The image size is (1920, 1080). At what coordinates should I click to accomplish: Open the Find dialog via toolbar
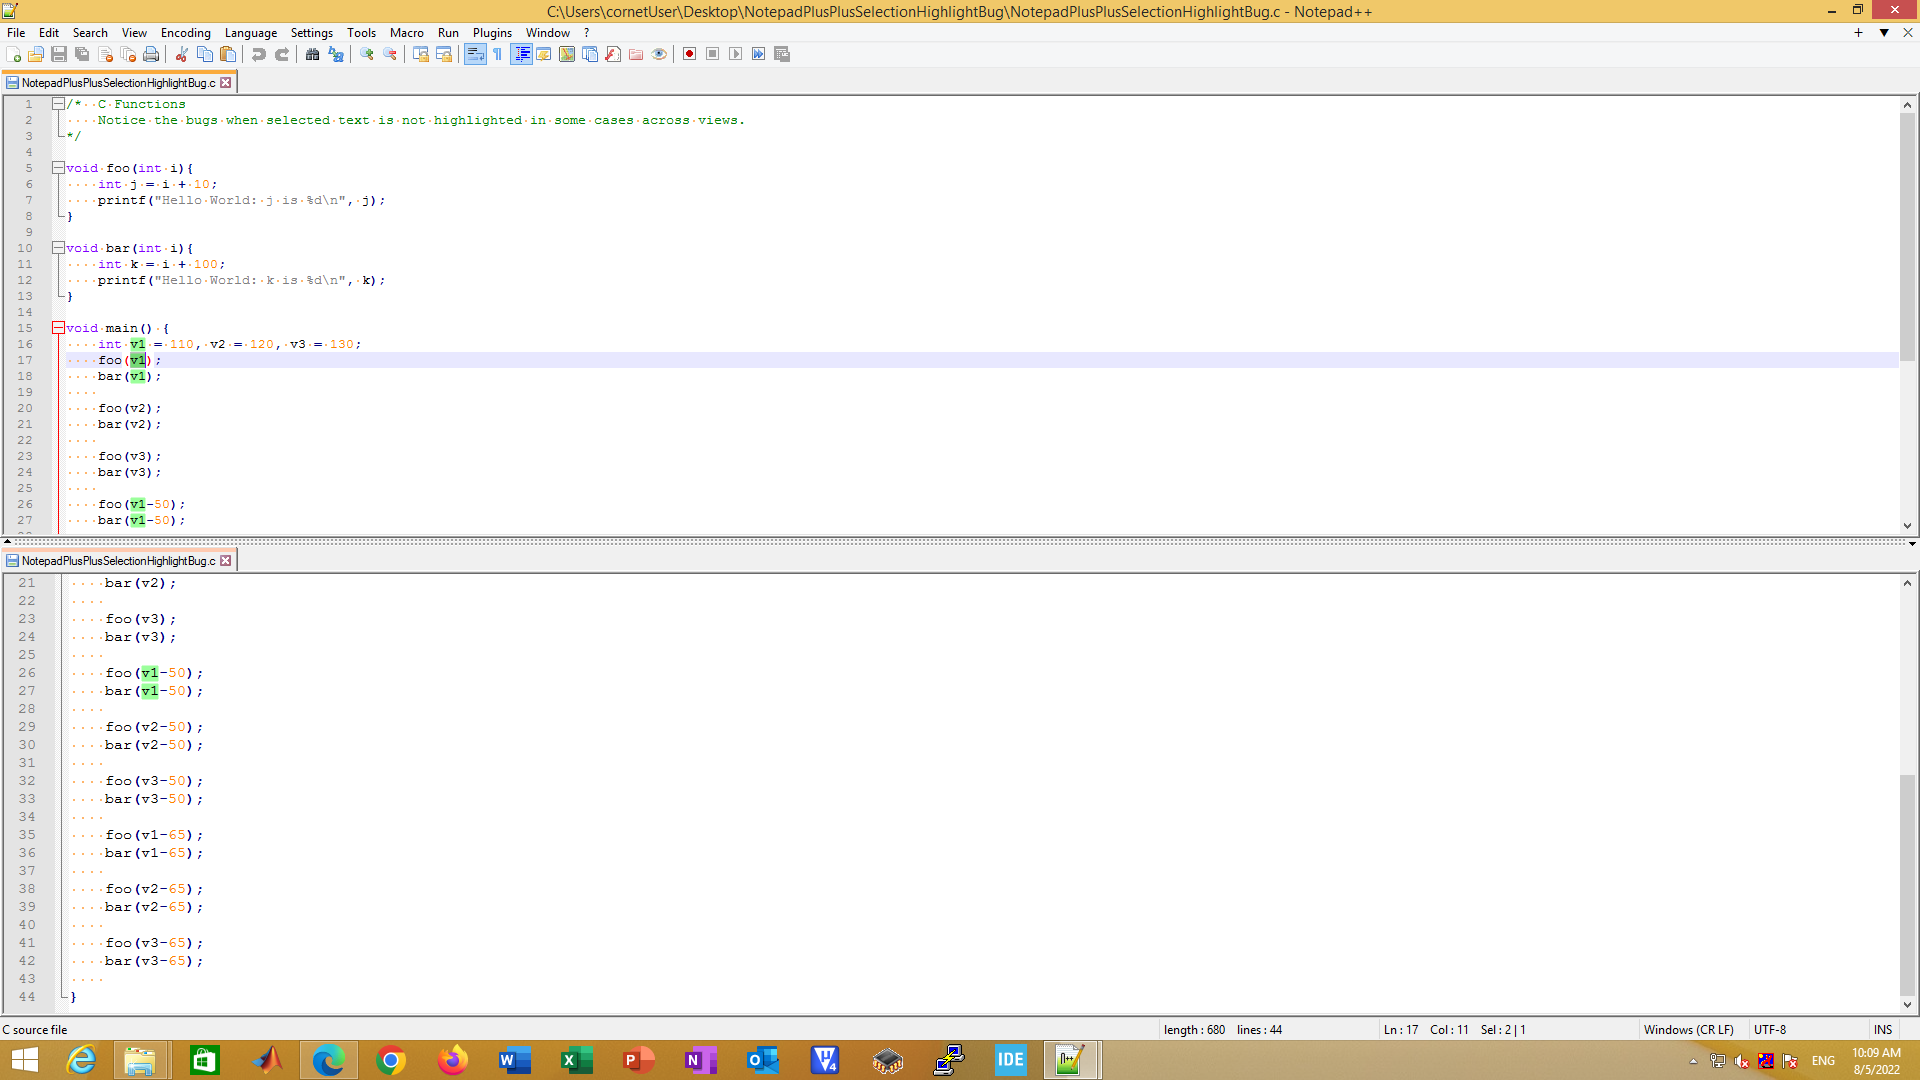point(313,54)
